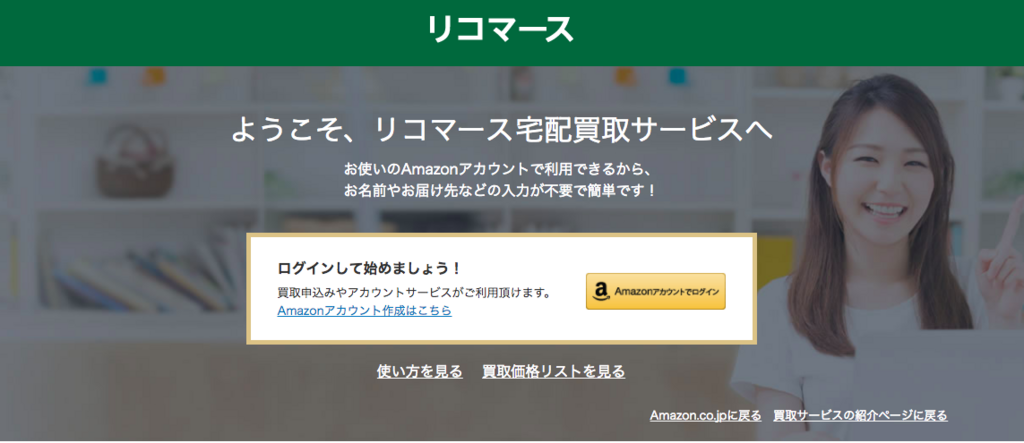Click the ログインして始めましょう！ heading

370,269
